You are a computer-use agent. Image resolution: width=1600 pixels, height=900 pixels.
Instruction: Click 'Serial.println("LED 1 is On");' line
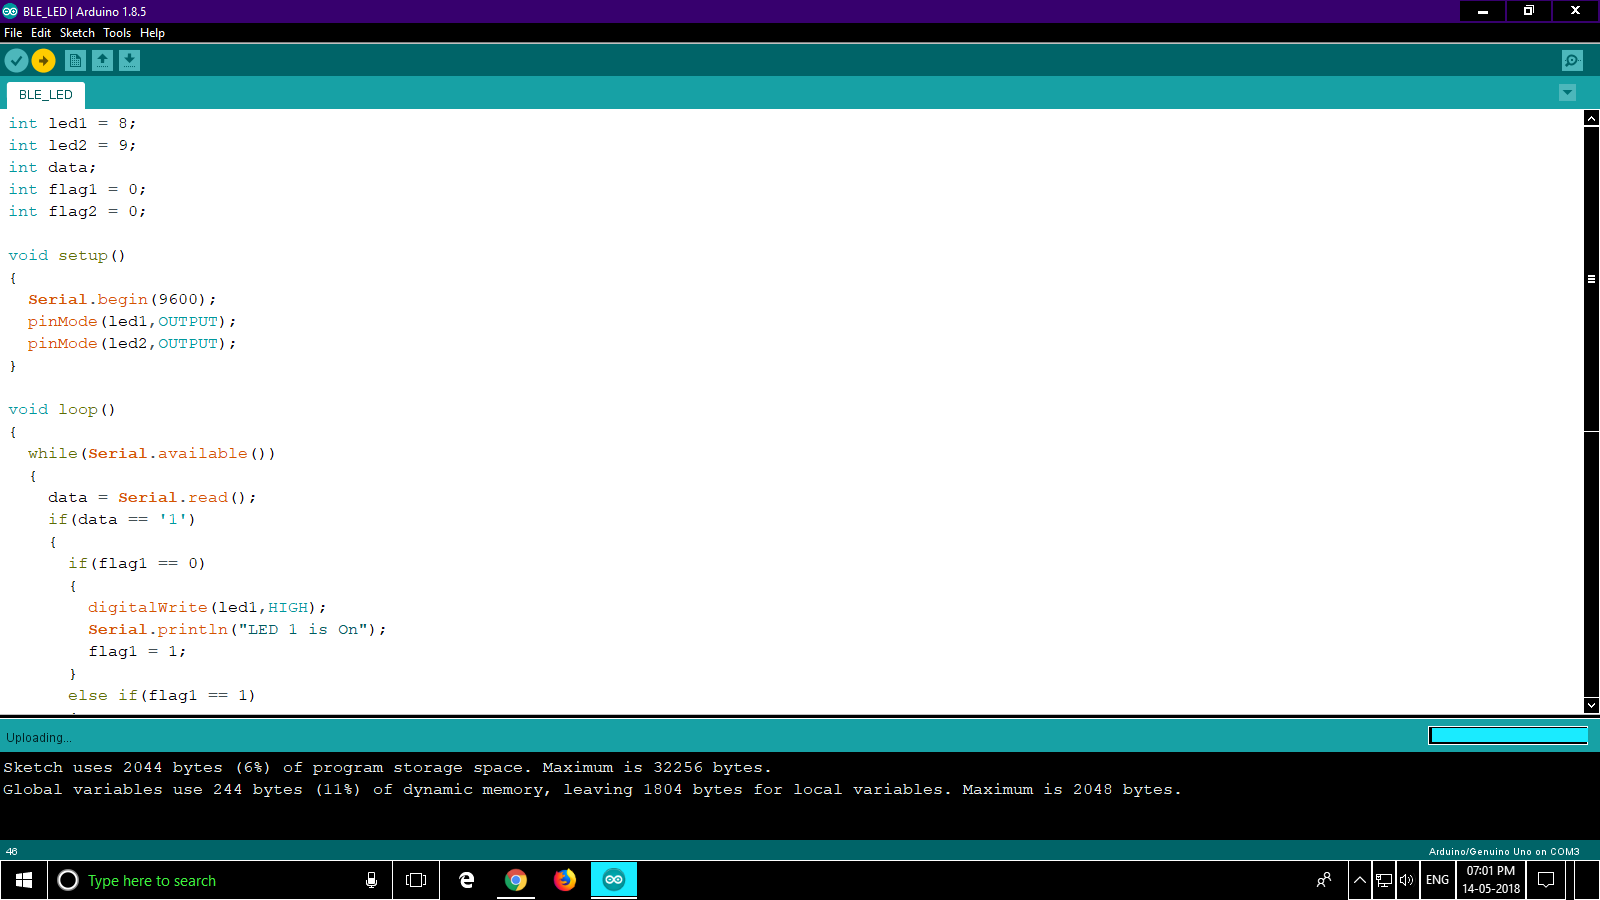tap(237, 629)
